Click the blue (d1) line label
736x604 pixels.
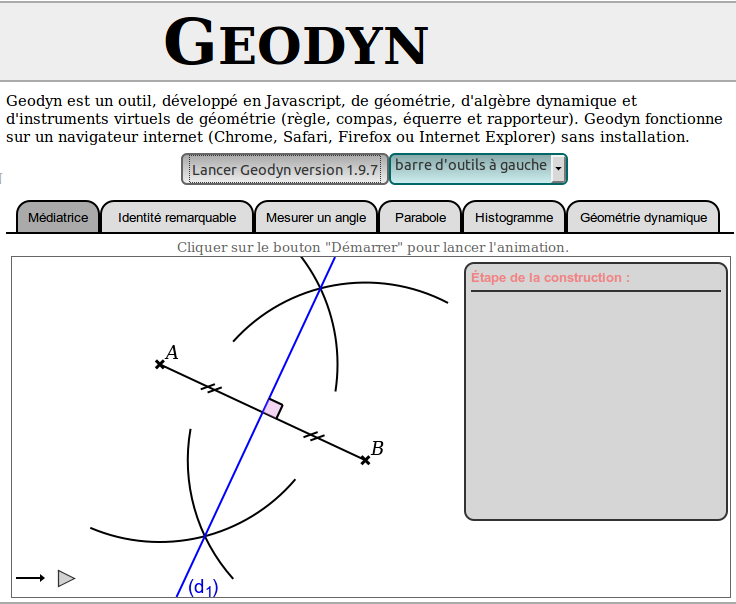click(203, 587)
